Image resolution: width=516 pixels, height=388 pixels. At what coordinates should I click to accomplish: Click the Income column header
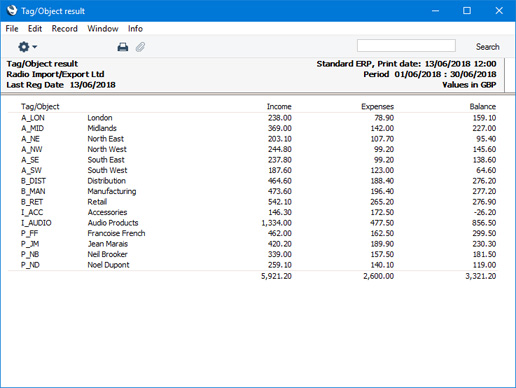pos(279,107)
